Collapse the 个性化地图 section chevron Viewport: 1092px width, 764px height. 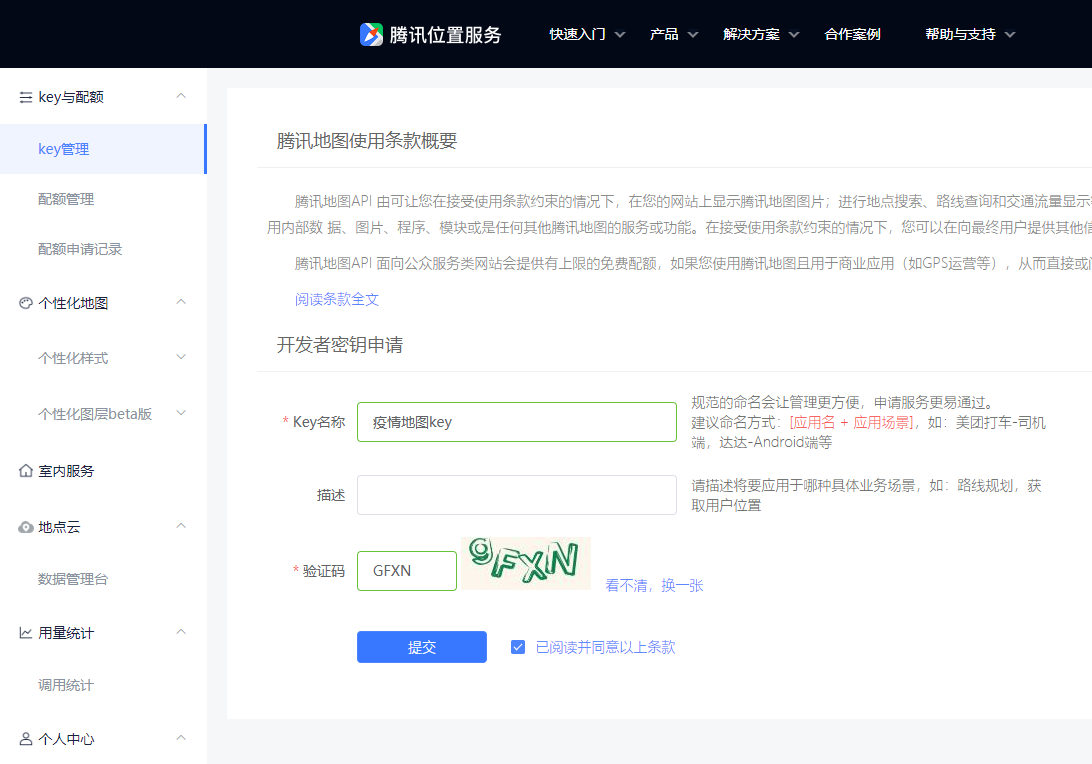click(181, 302)
